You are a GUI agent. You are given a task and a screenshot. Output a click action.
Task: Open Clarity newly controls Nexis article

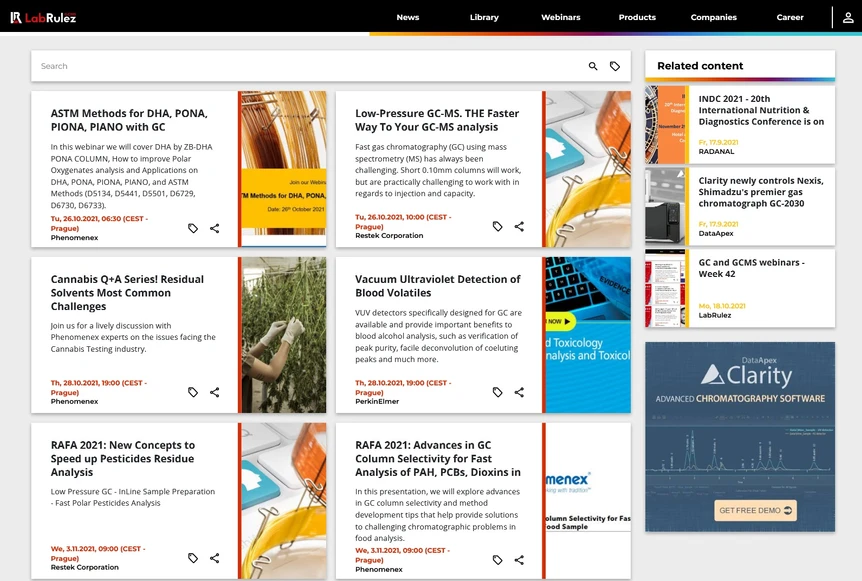(761, 192)
